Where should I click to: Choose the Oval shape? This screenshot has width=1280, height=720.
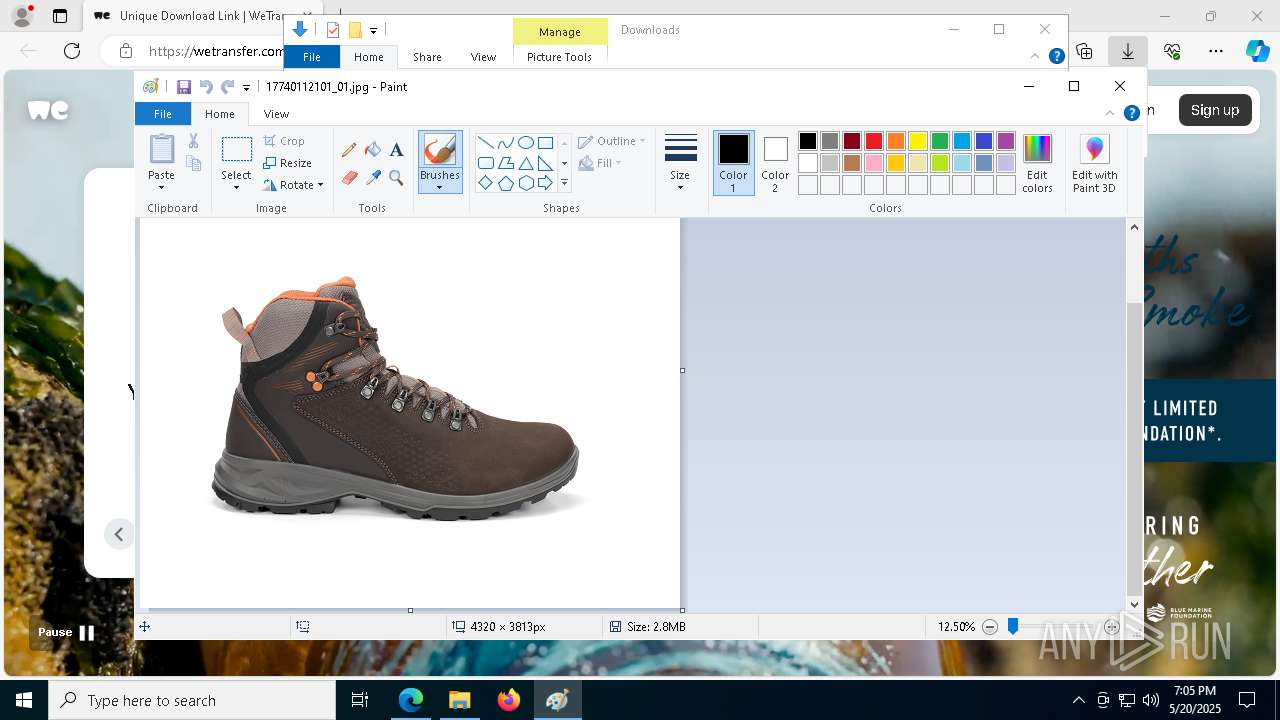(525, 142)
